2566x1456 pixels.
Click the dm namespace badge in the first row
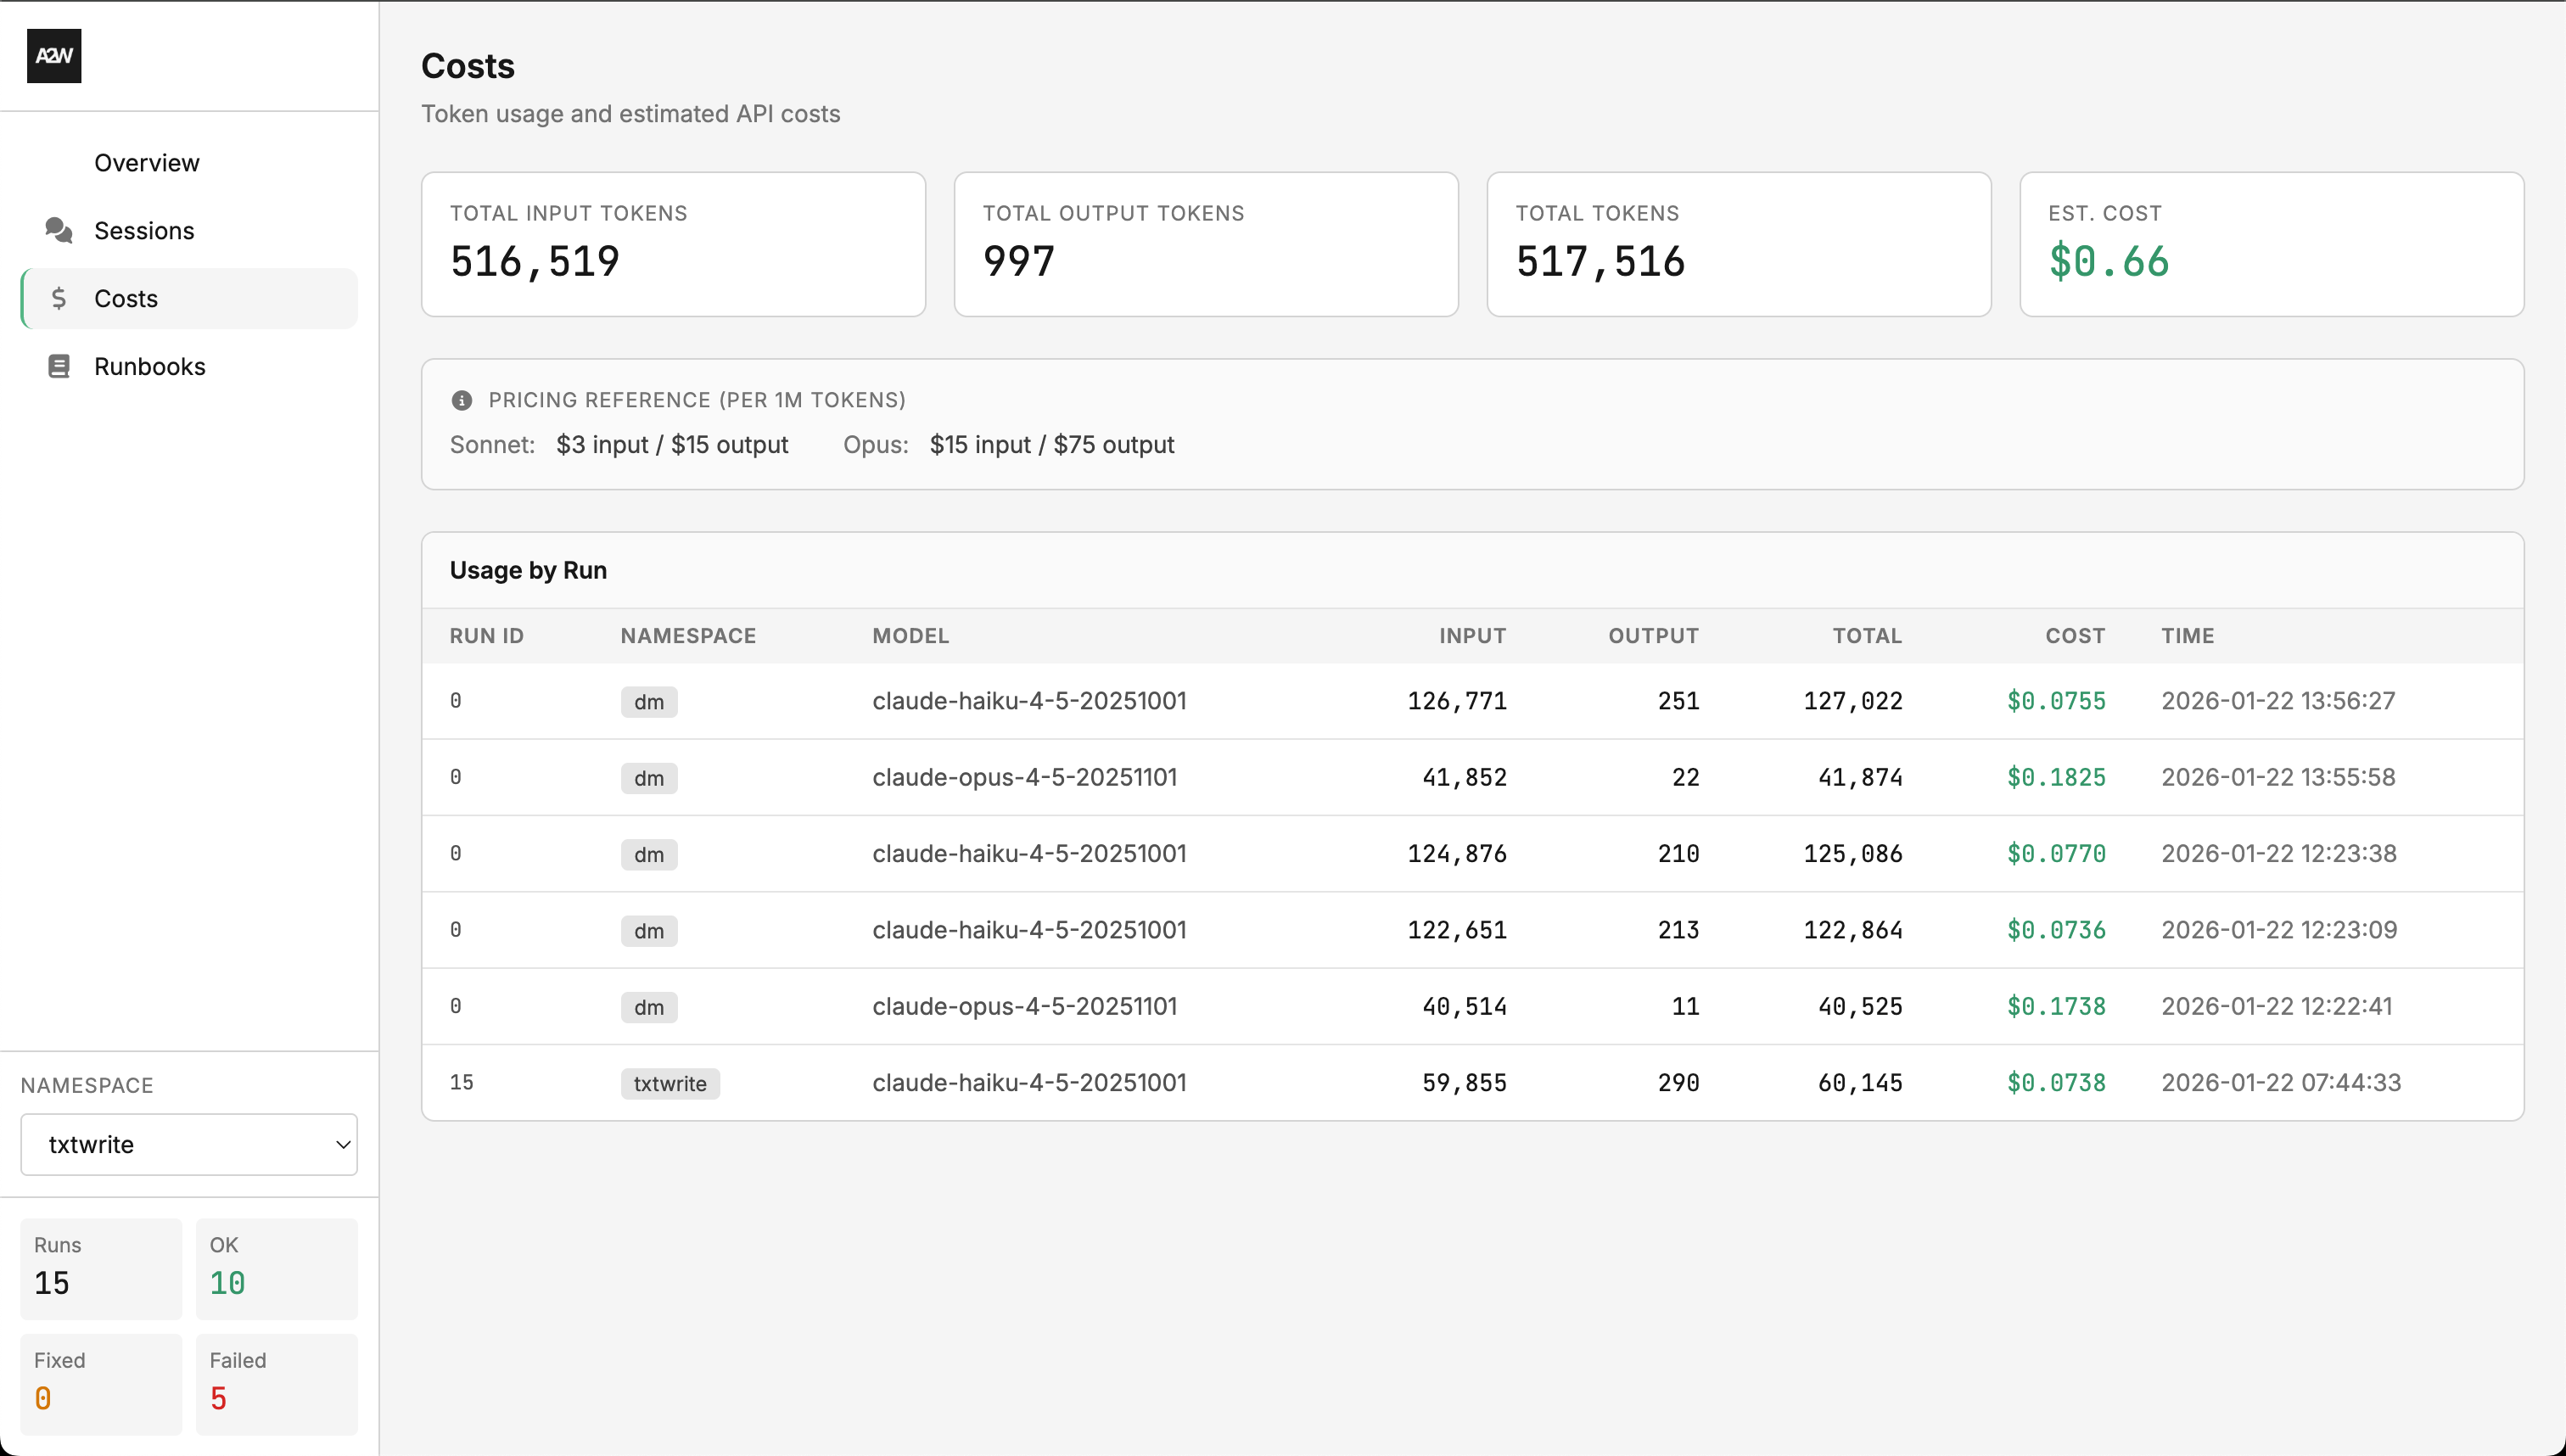coord(649,701)
